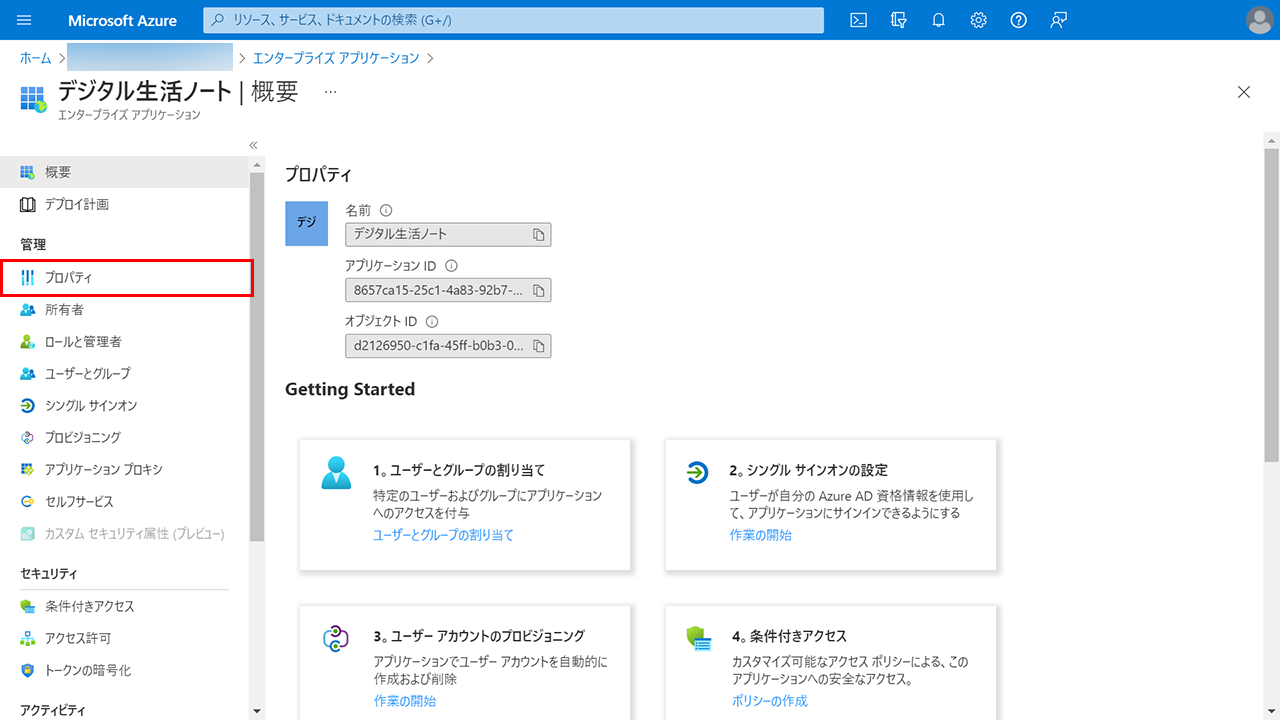Copy the アプリケーション ID value
The image size is (1280, 720).
pyautogui.click(x=538, y=290)
